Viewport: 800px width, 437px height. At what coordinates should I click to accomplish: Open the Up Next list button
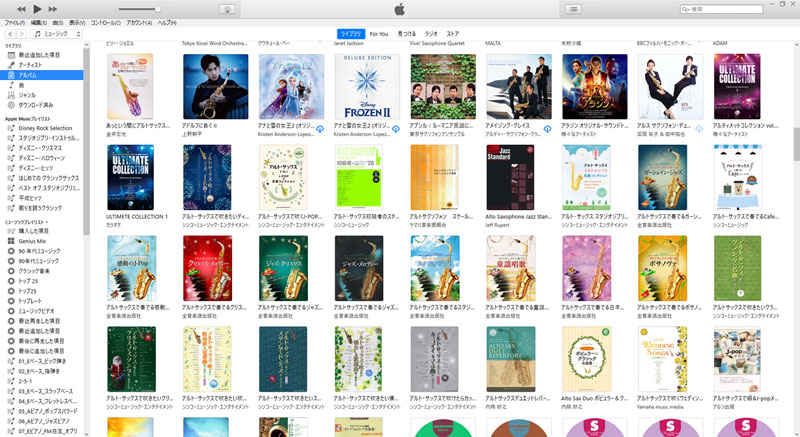(573, 9)
